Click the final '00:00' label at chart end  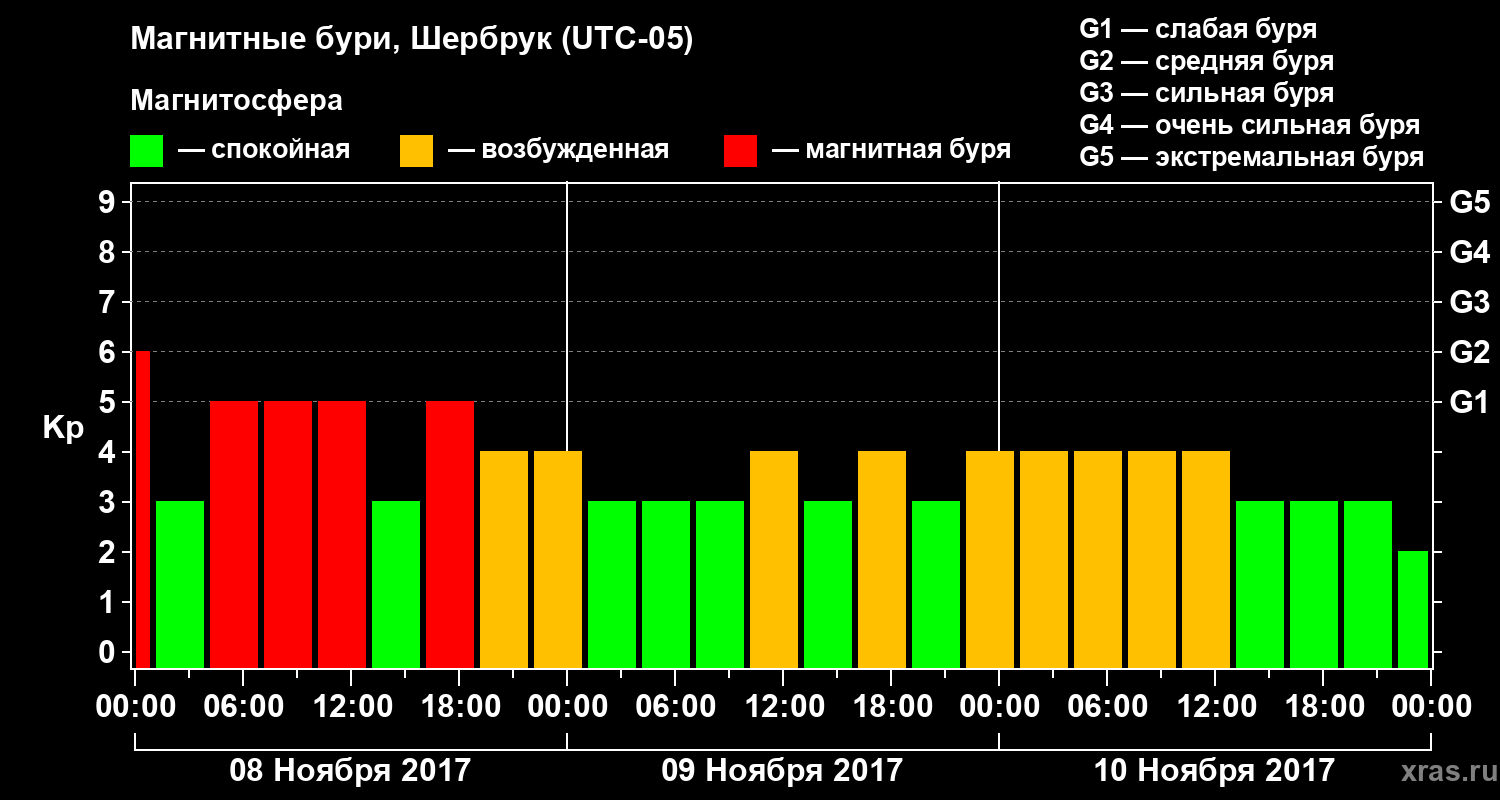(x=1431, y=707)
